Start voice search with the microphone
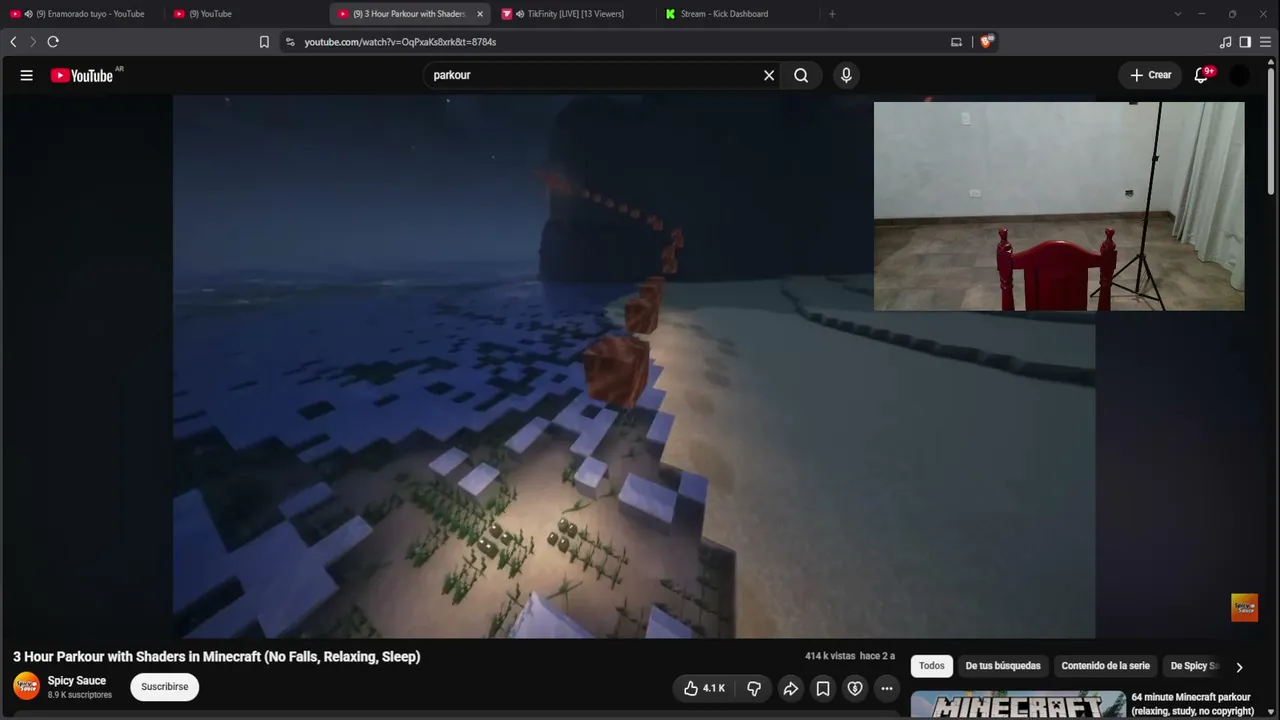The image size is (1280, 720). [x=846, y=75]
